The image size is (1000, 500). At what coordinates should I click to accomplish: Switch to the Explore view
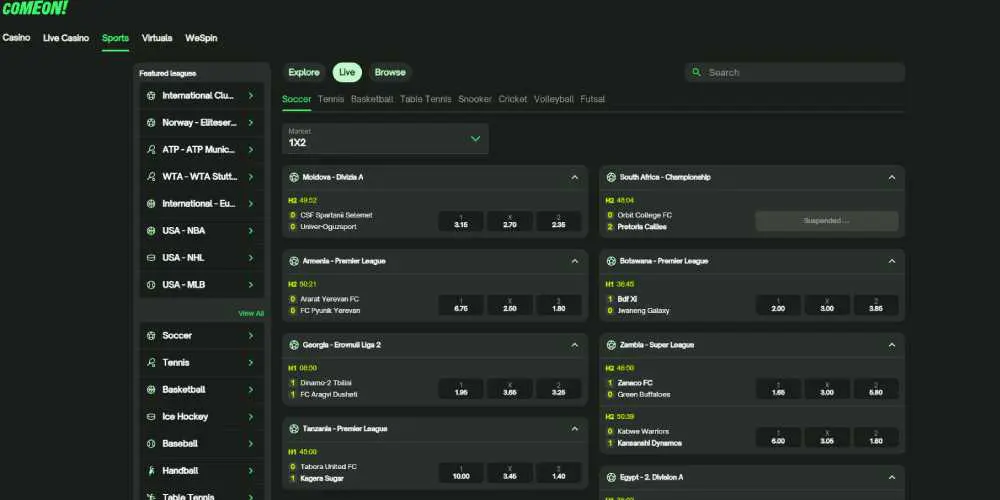pyautogui.click(x=304, y=72)
